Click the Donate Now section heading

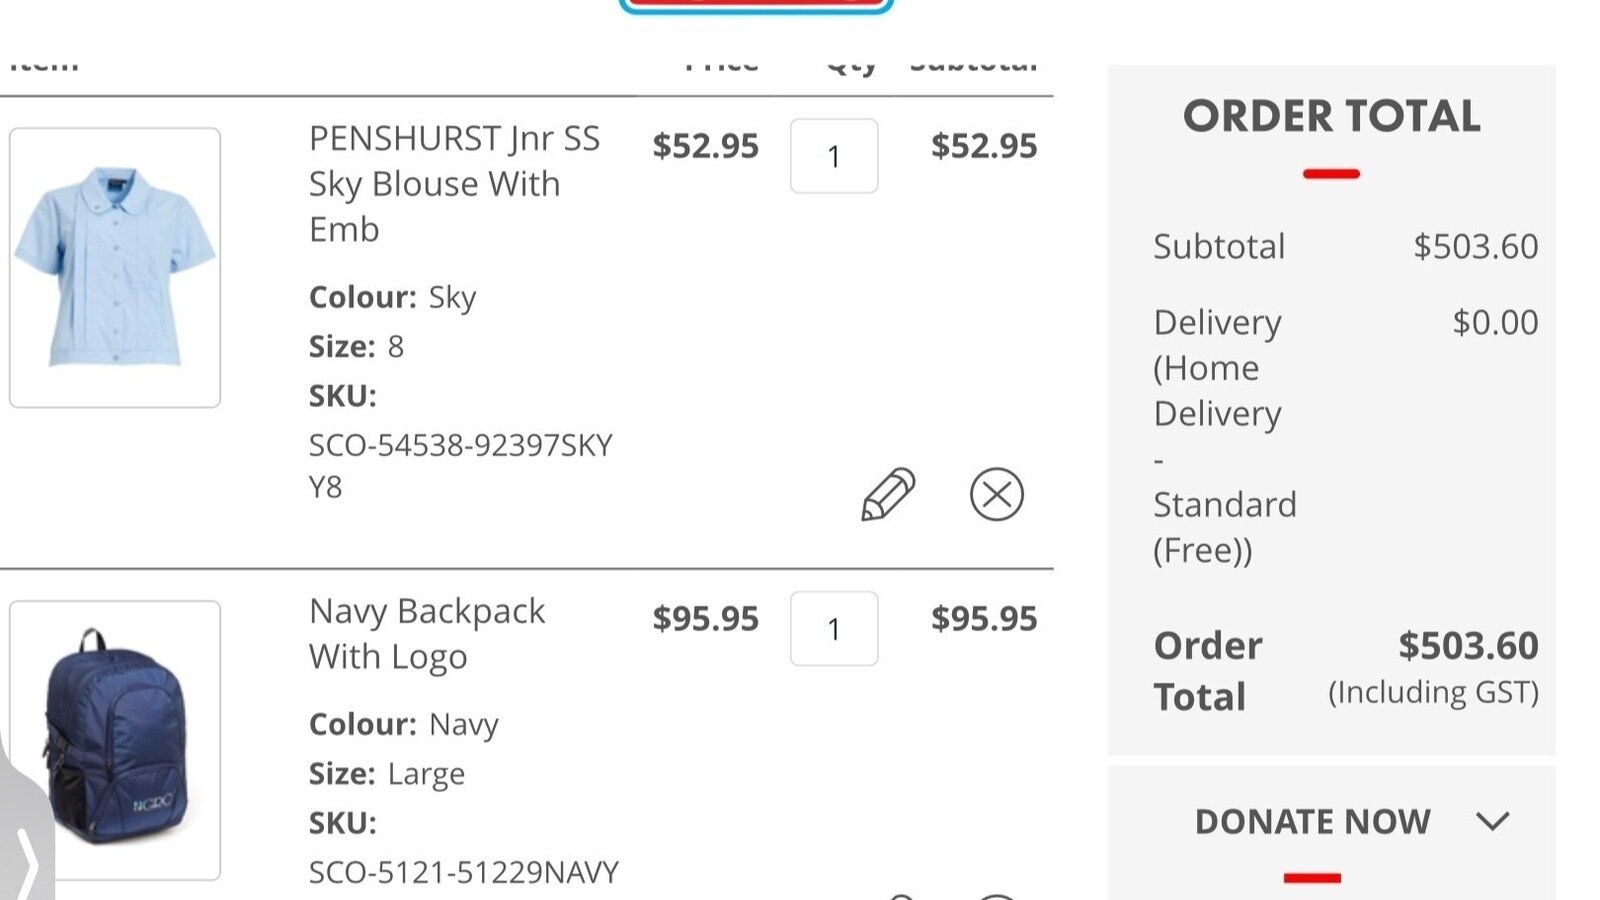click(1312, 822)
